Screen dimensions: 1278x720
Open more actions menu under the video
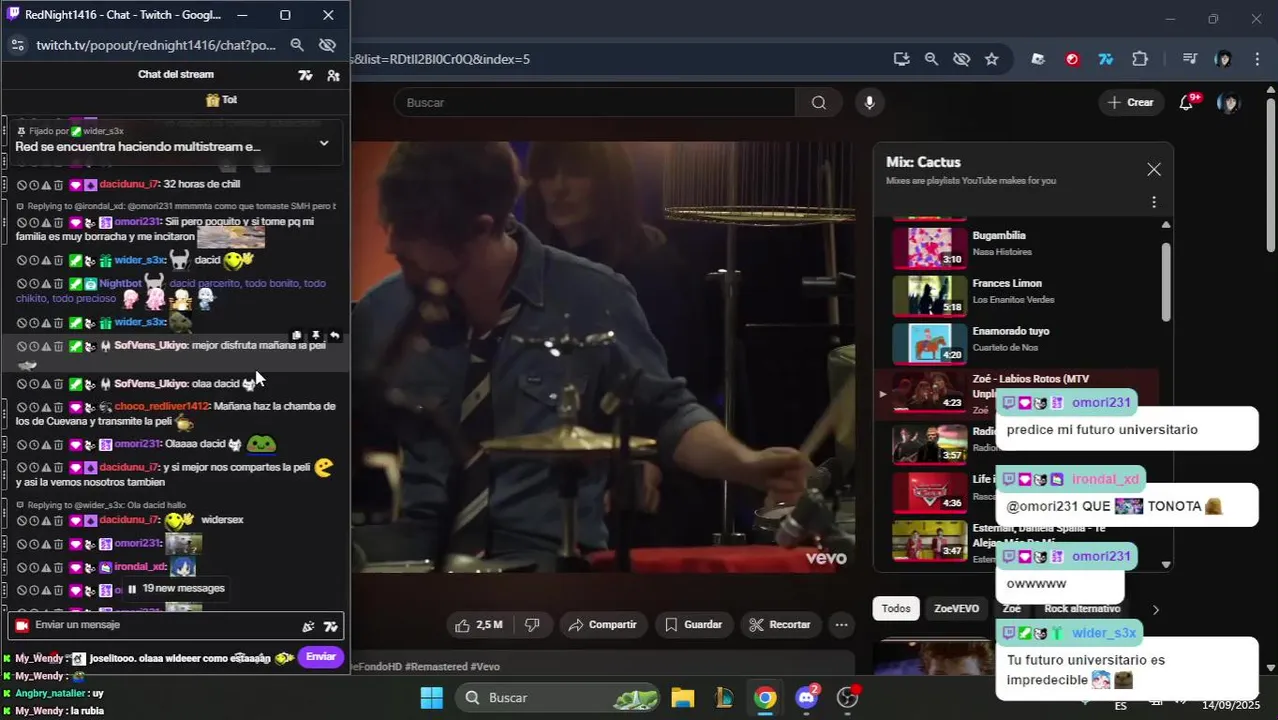pos(842,625)
